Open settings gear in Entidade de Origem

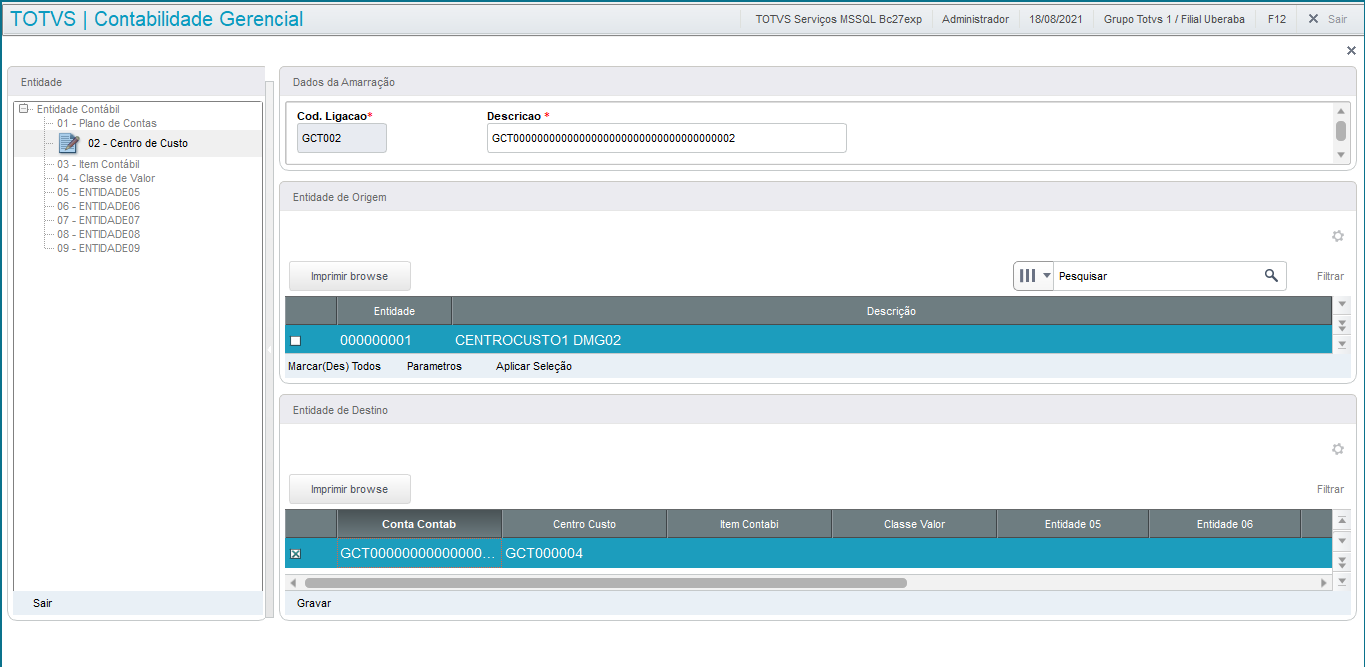[x=1338, y=236]
